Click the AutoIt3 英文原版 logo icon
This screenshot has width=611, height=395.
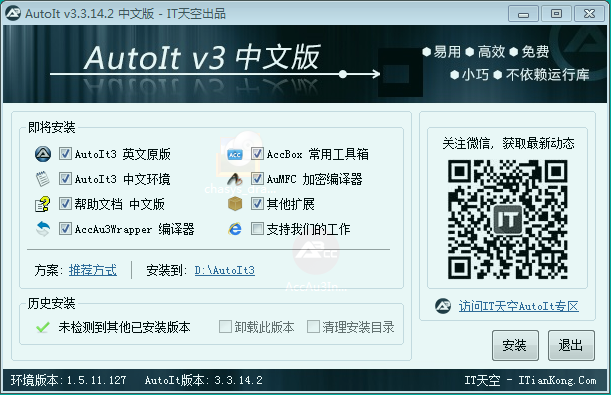(x=43, y=154)
